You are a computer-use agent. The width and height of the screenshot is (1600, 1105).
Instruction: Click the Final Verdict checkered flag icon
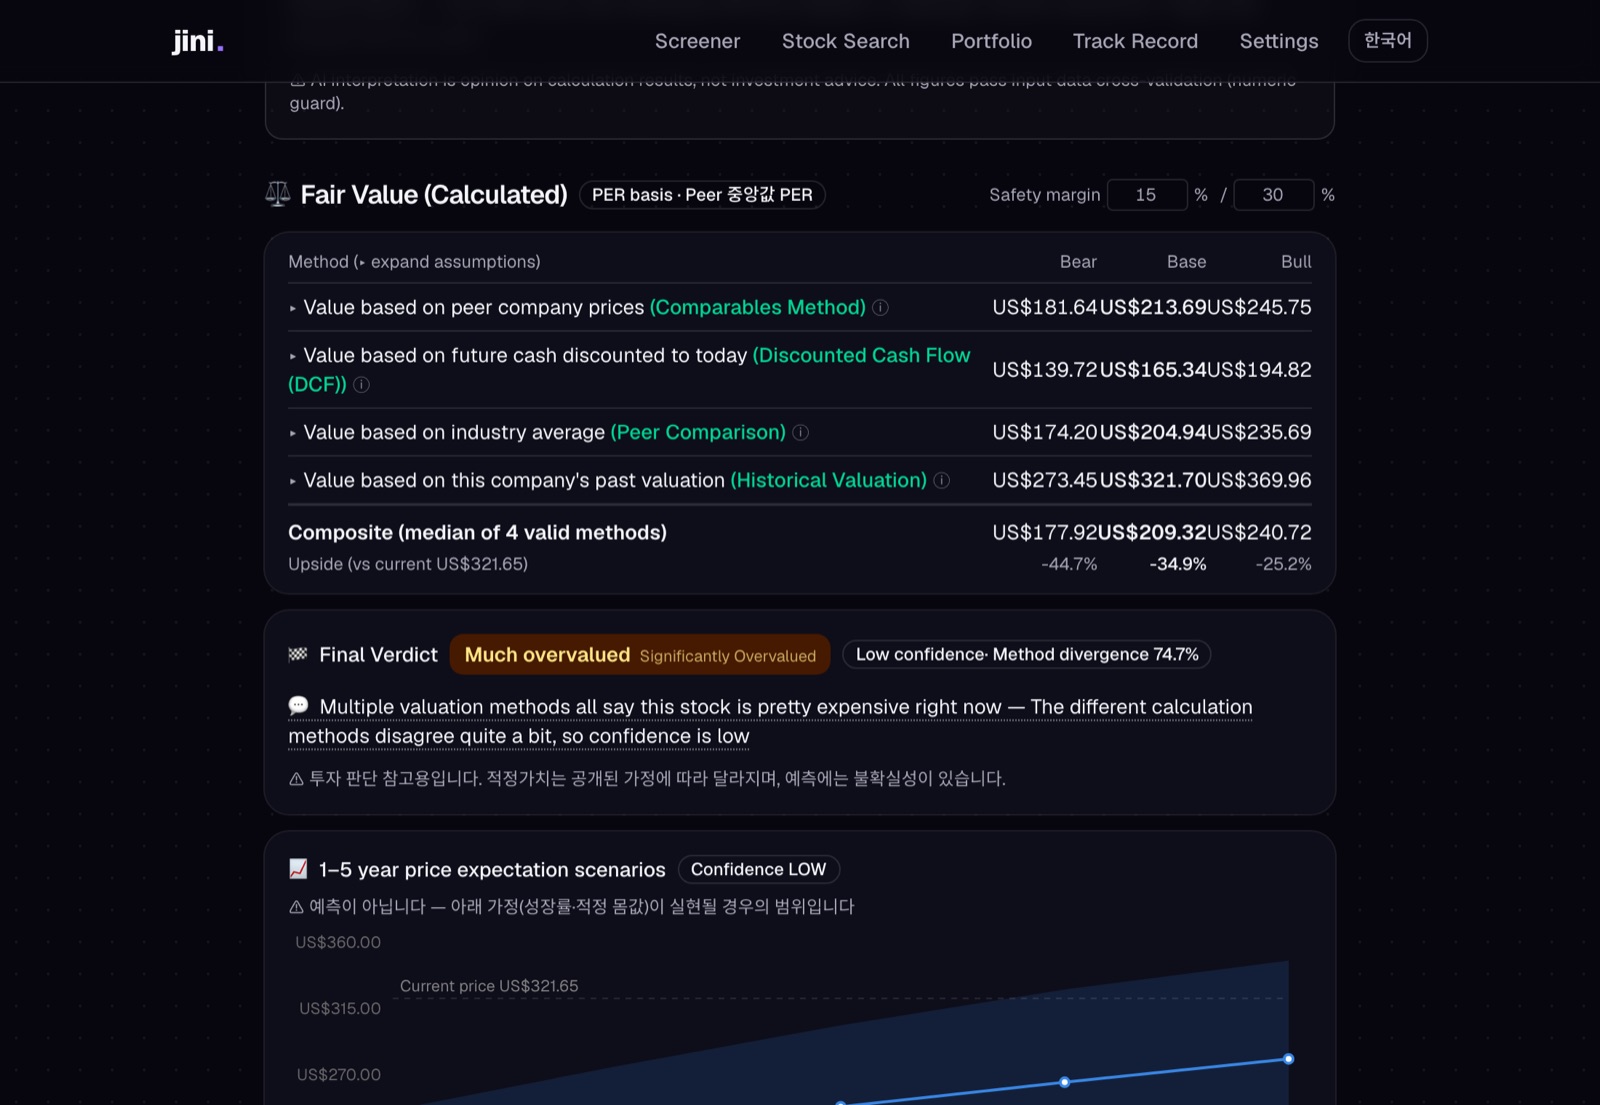coord(298,654)
